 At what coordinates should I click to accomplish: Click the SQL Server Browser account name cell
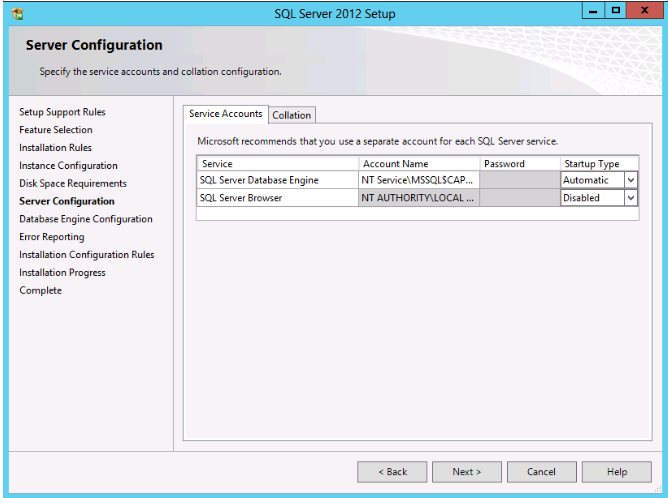(419, 198)
